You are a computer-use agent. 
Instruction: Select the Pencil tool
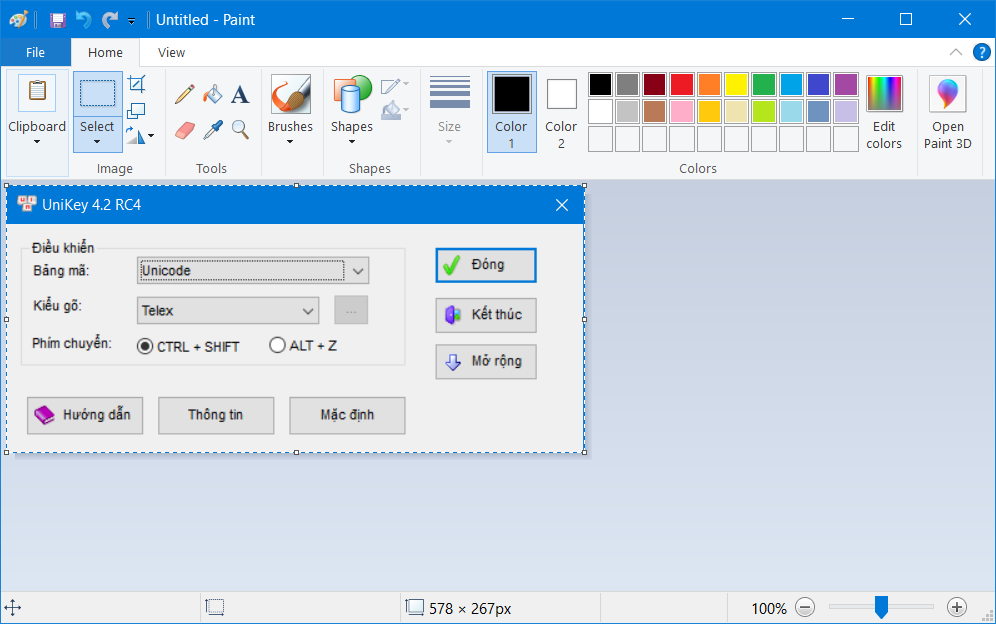pos(184,94)
